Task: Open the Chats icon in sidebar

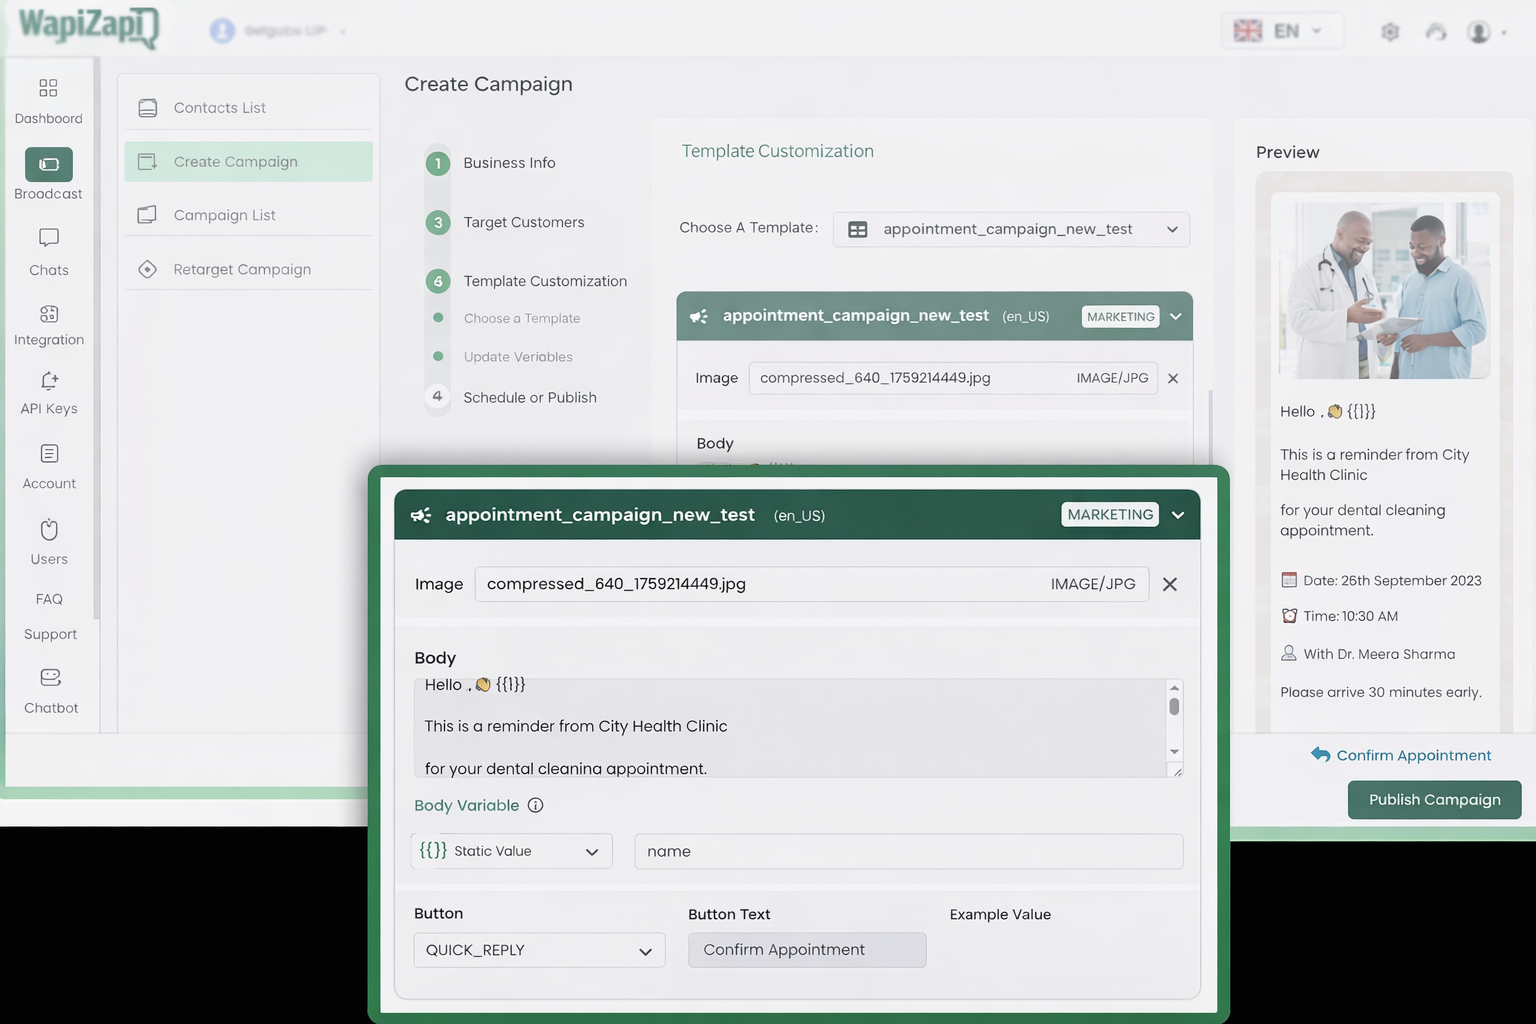Action: point(48,238)
